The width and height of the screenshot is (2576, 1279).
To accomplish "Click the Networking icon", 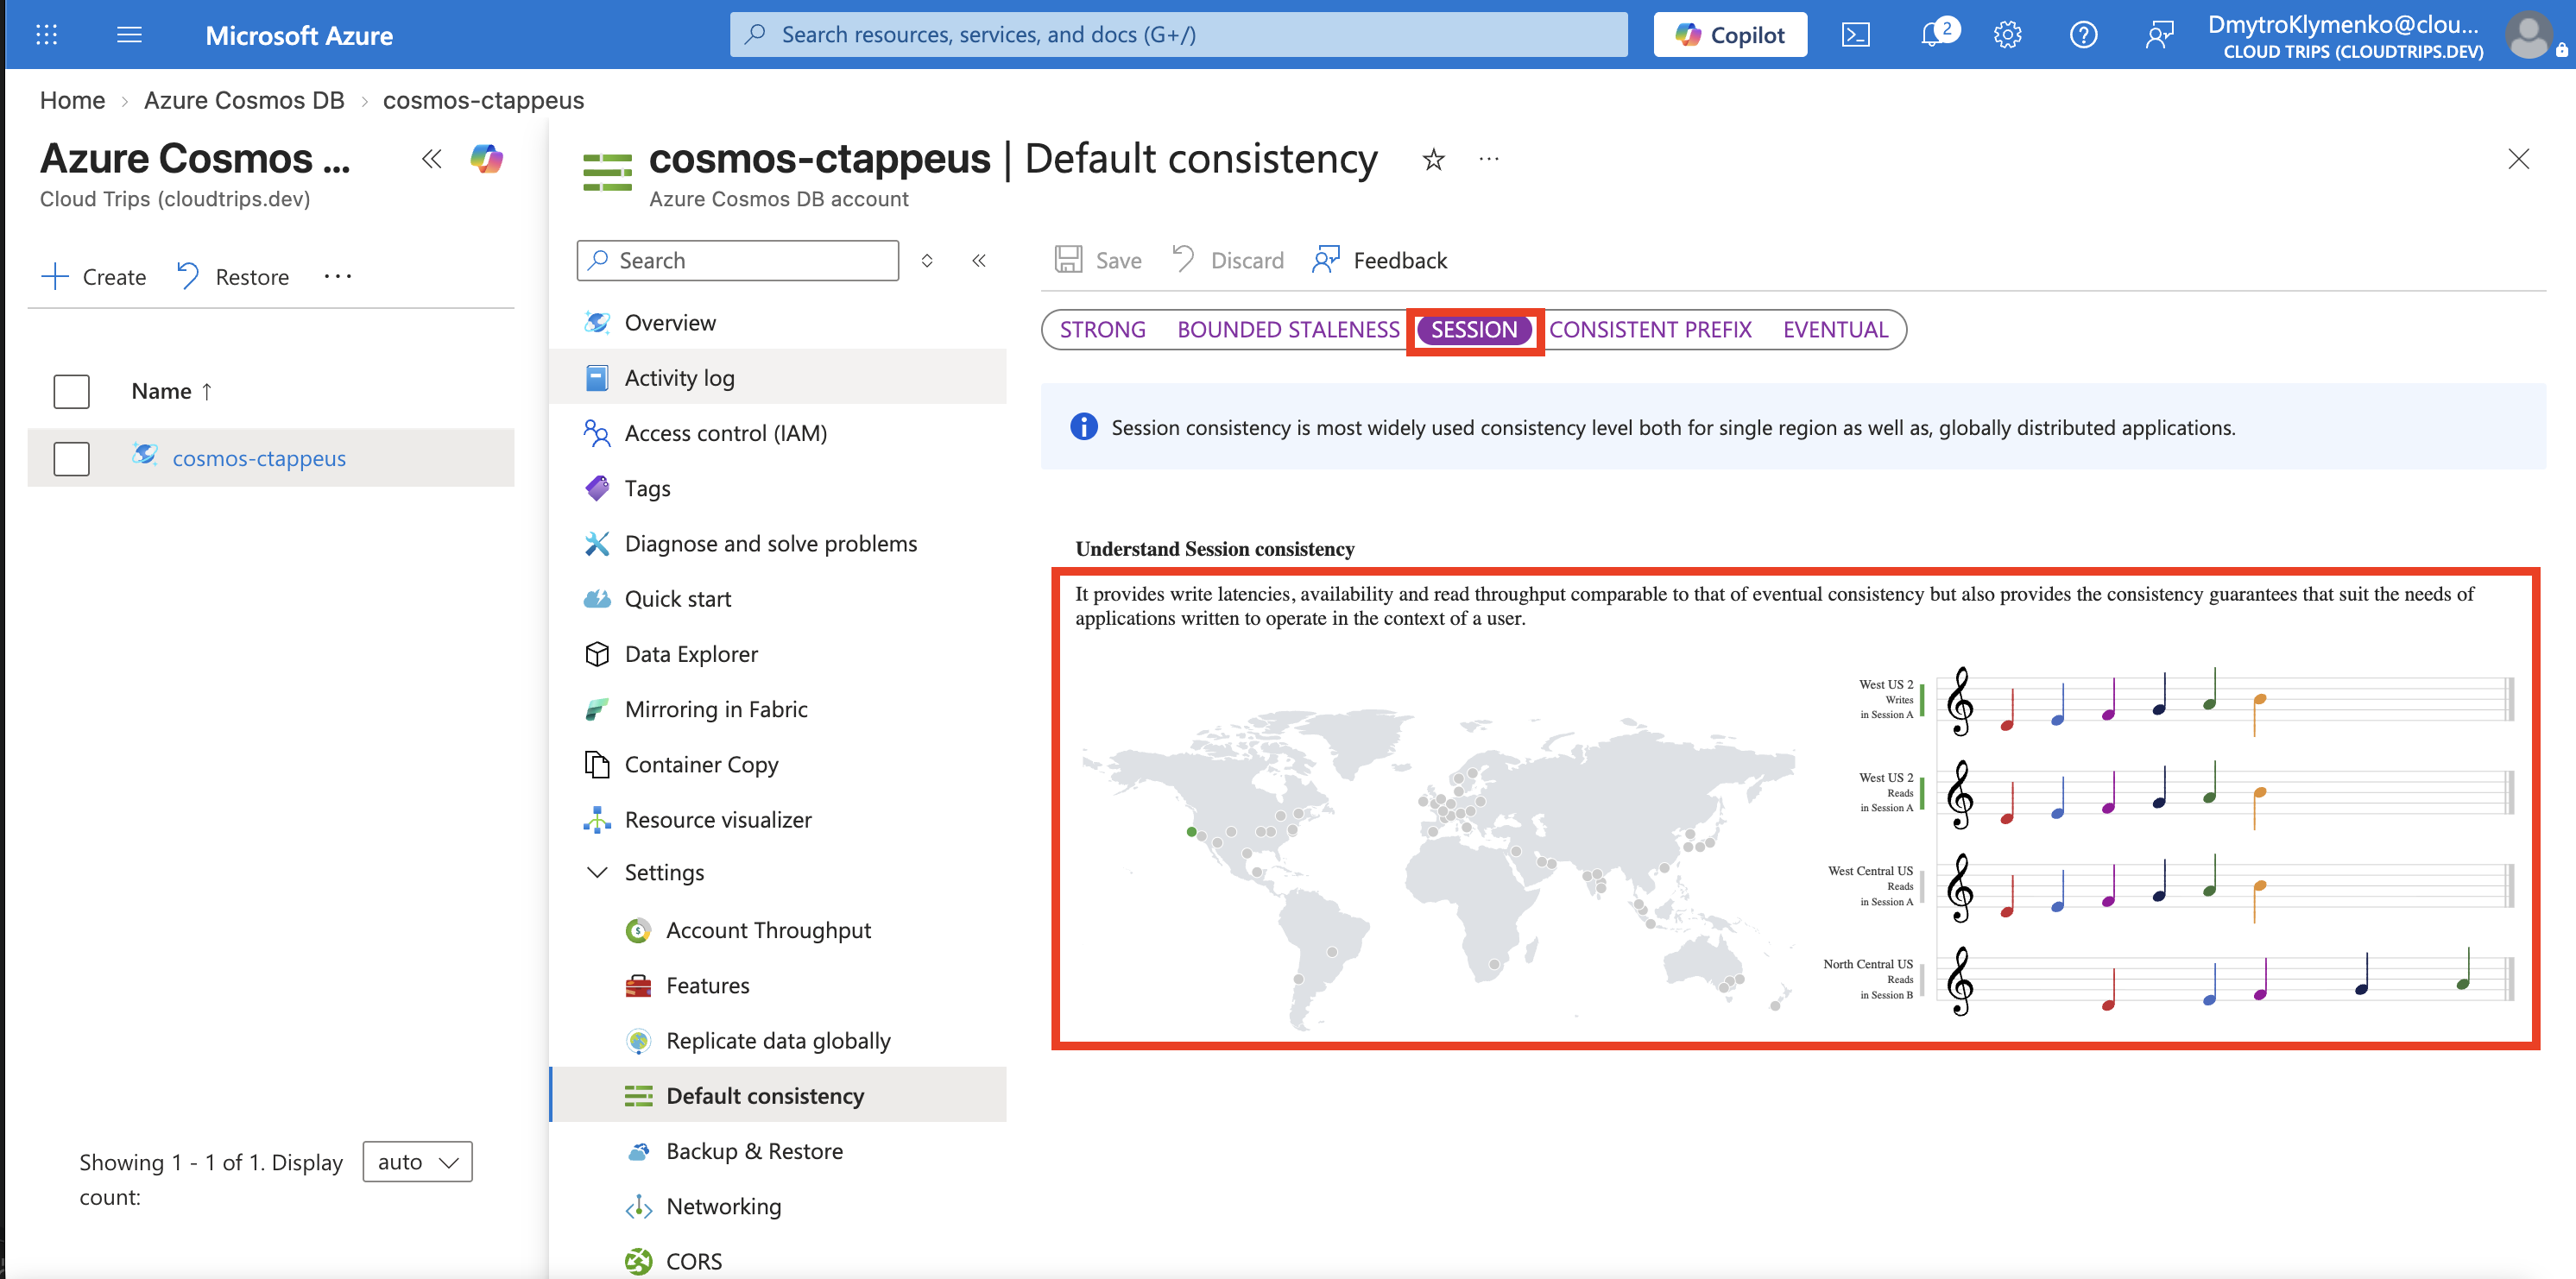I will point(638,1206).
